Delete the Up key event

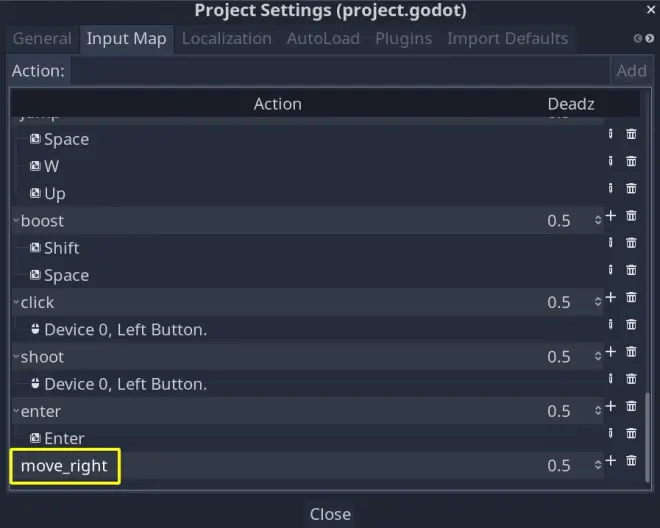[631, 188]
